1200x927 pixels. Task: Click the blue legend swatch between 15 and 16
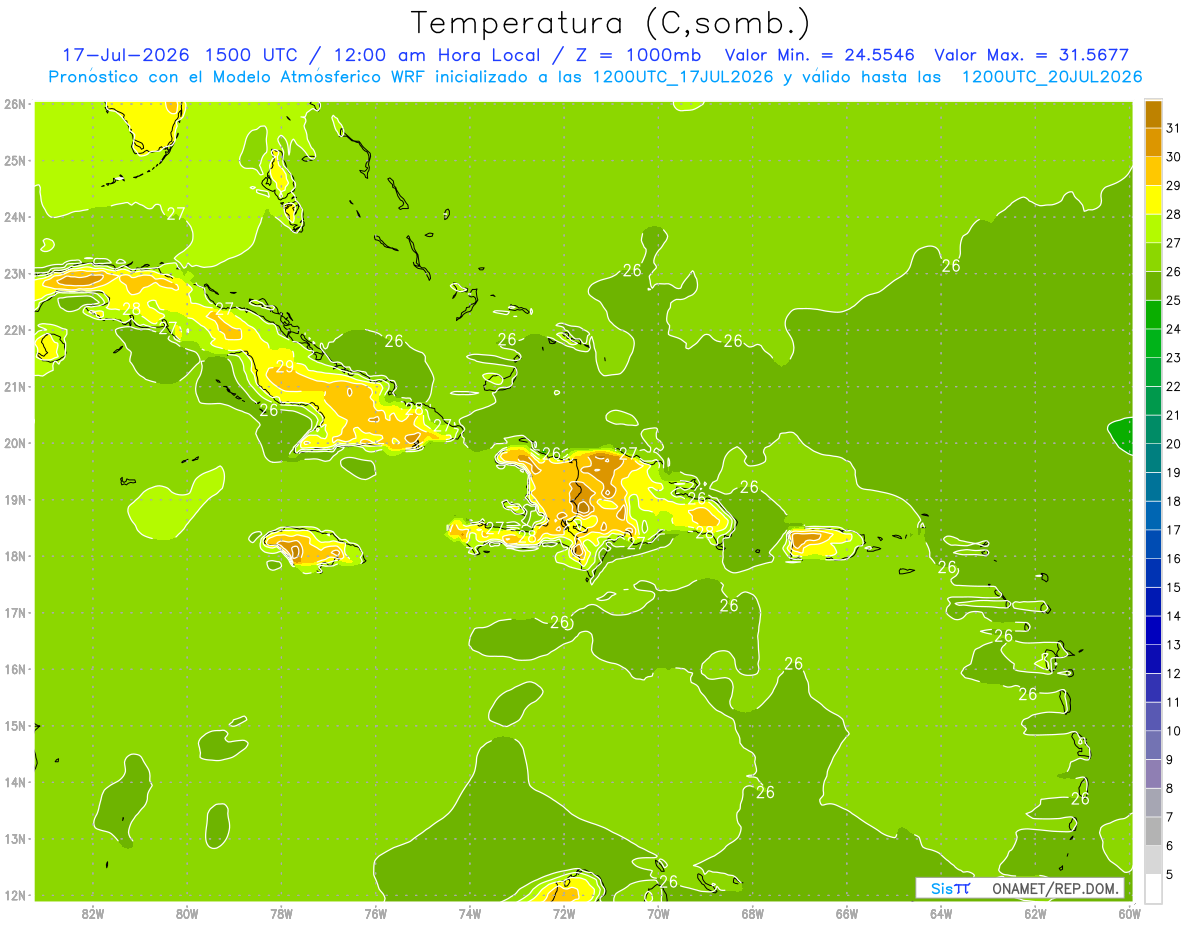click(1153, 572)
